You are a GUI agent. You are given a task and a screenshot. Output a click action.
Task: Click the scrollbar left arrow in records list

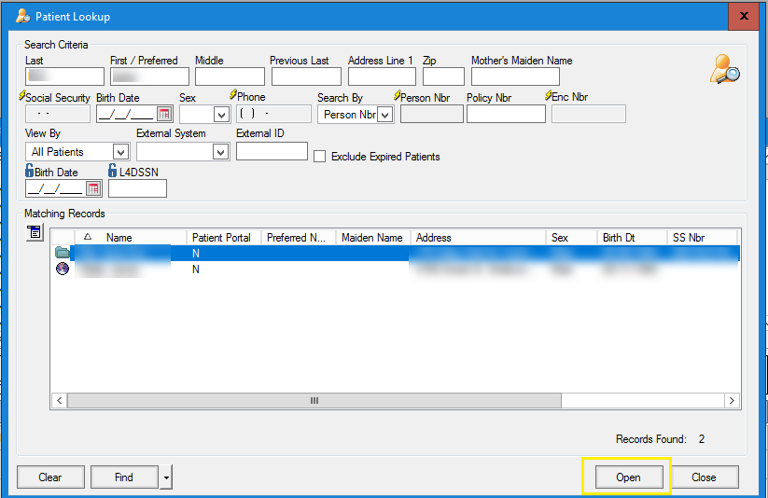(x=59, y=401)
